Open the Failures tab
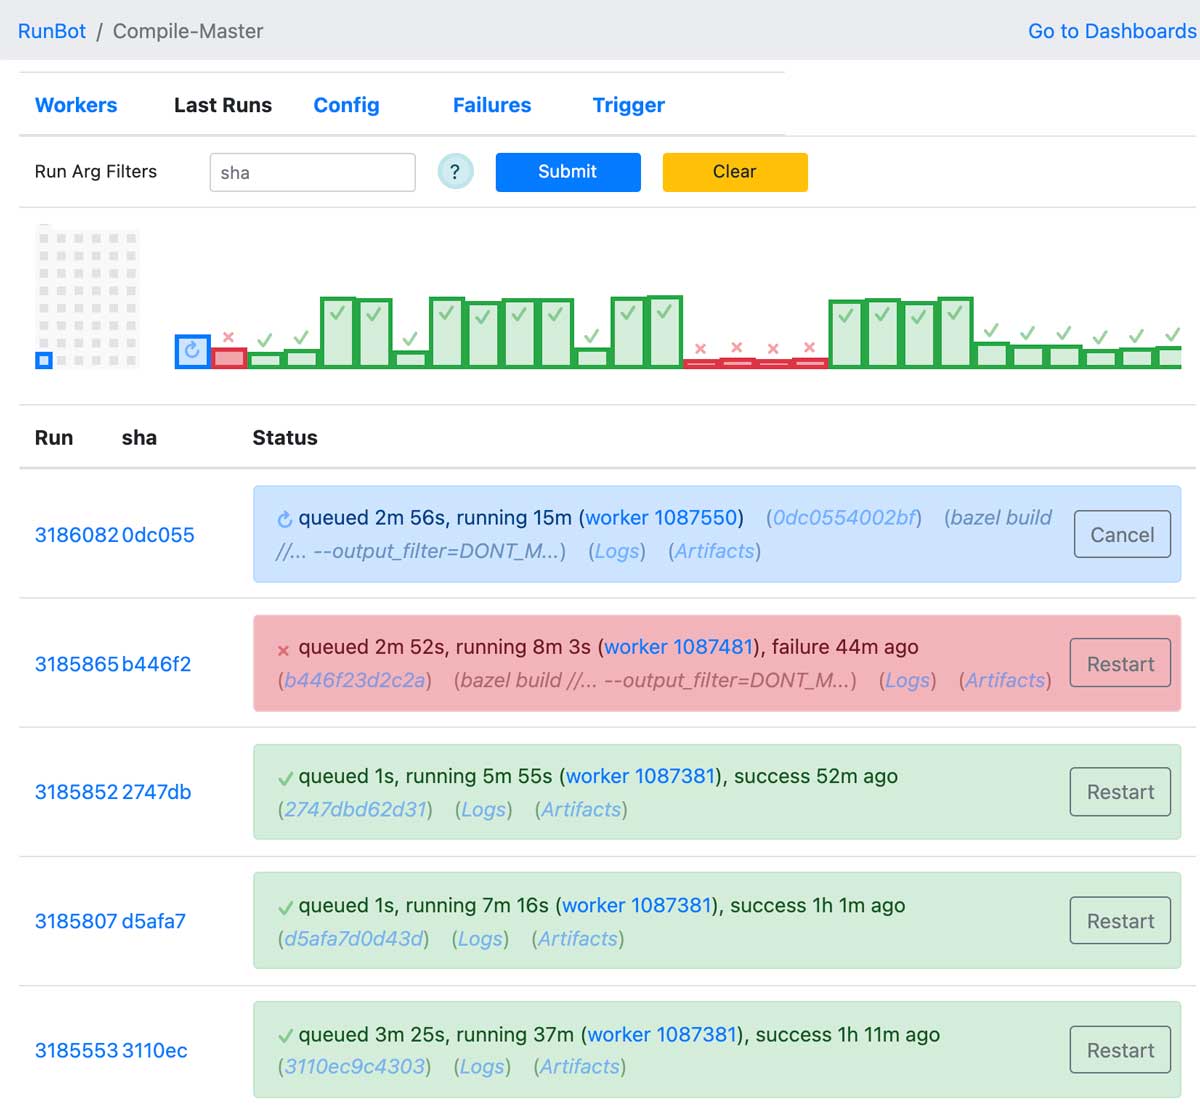Viewport: 1200px width, 1108px height. click(492, 105)
